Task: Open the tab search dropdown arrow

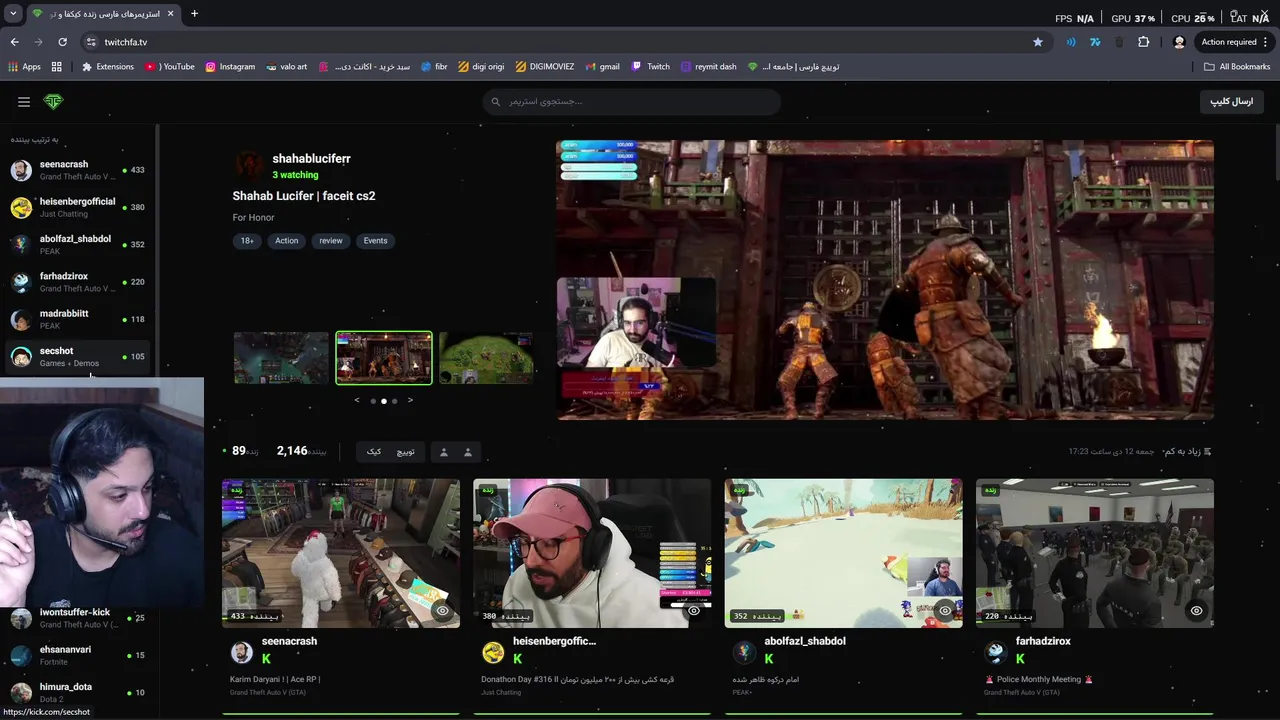Action: point(13,14)
